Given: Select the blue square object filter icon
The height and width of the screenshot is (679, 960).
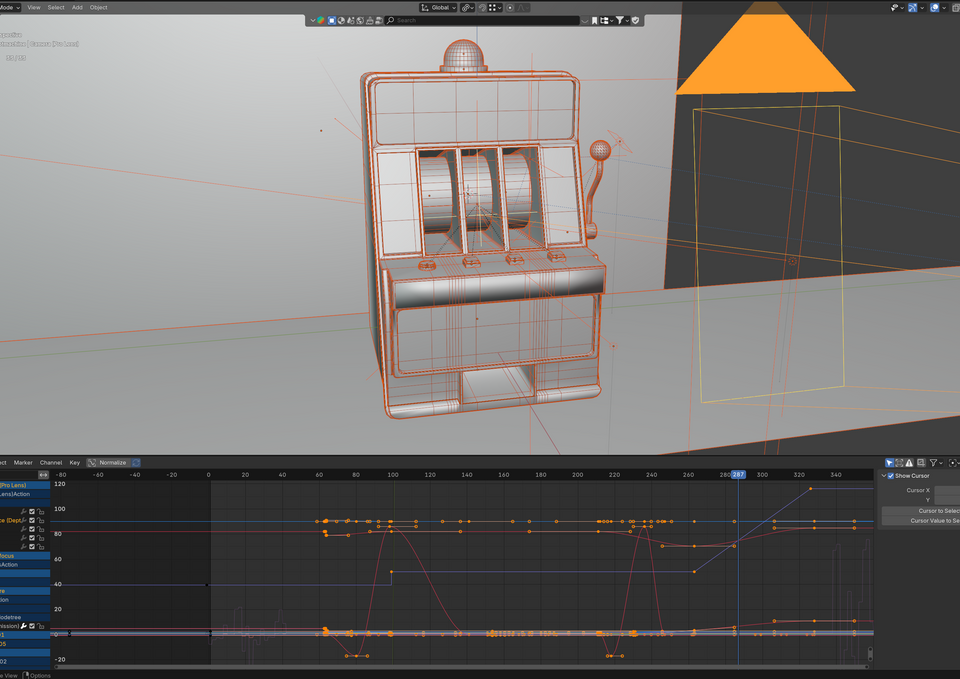Looking at the screenshot, I should coord(332,20).
